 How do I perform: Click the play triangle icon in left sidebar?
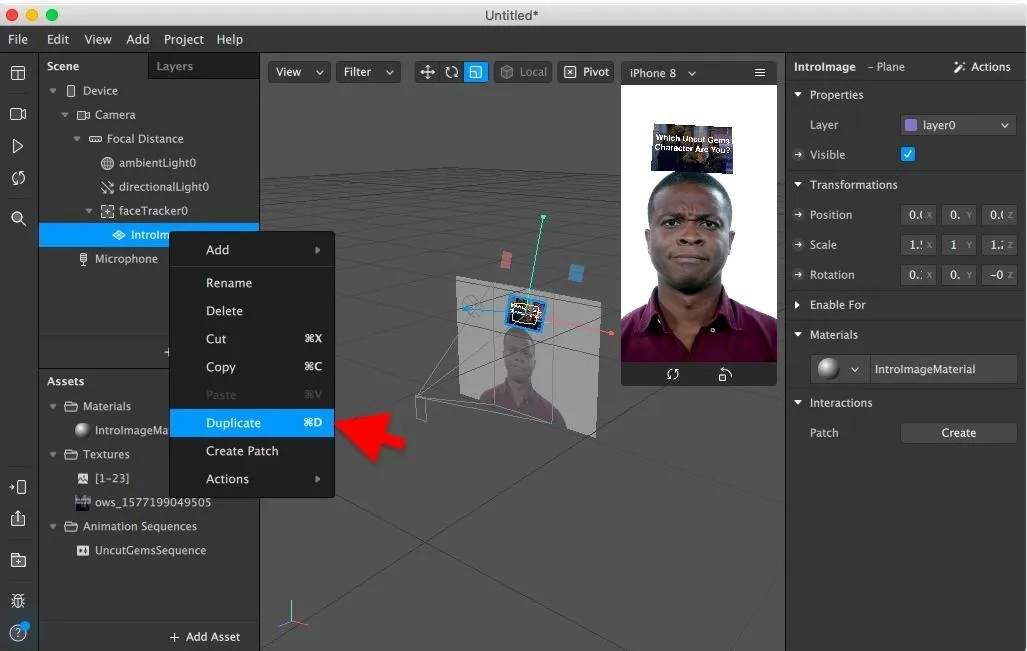(x=18, y=146)
